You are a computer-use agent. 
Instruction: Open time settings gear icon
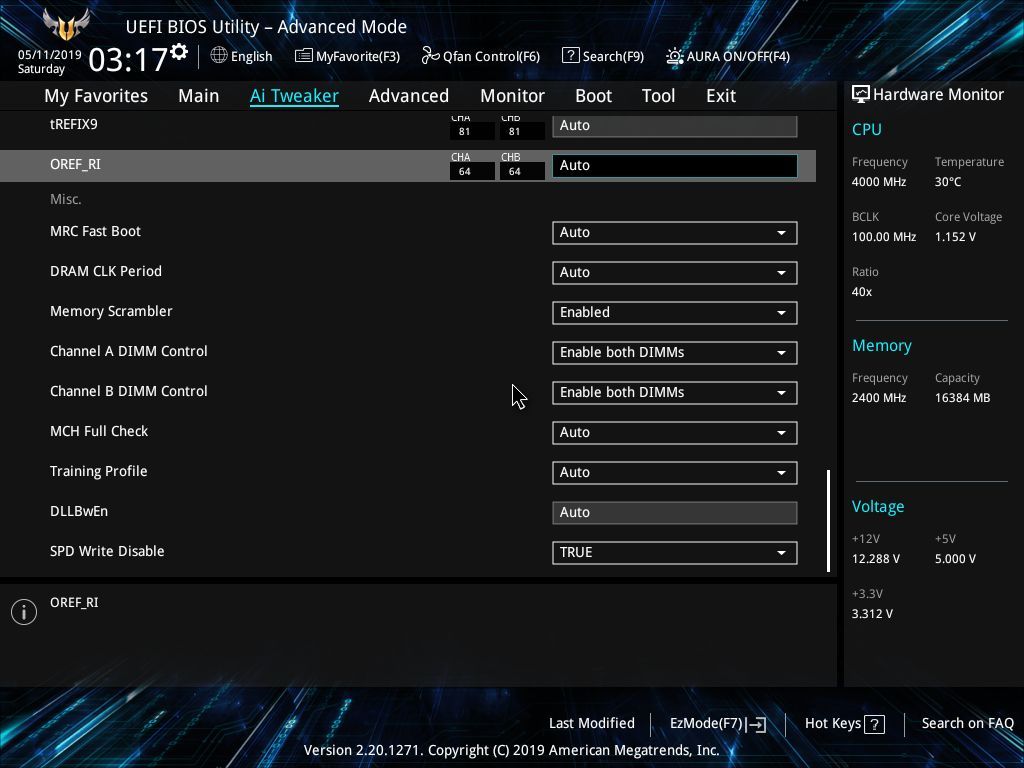click(179, 52)
